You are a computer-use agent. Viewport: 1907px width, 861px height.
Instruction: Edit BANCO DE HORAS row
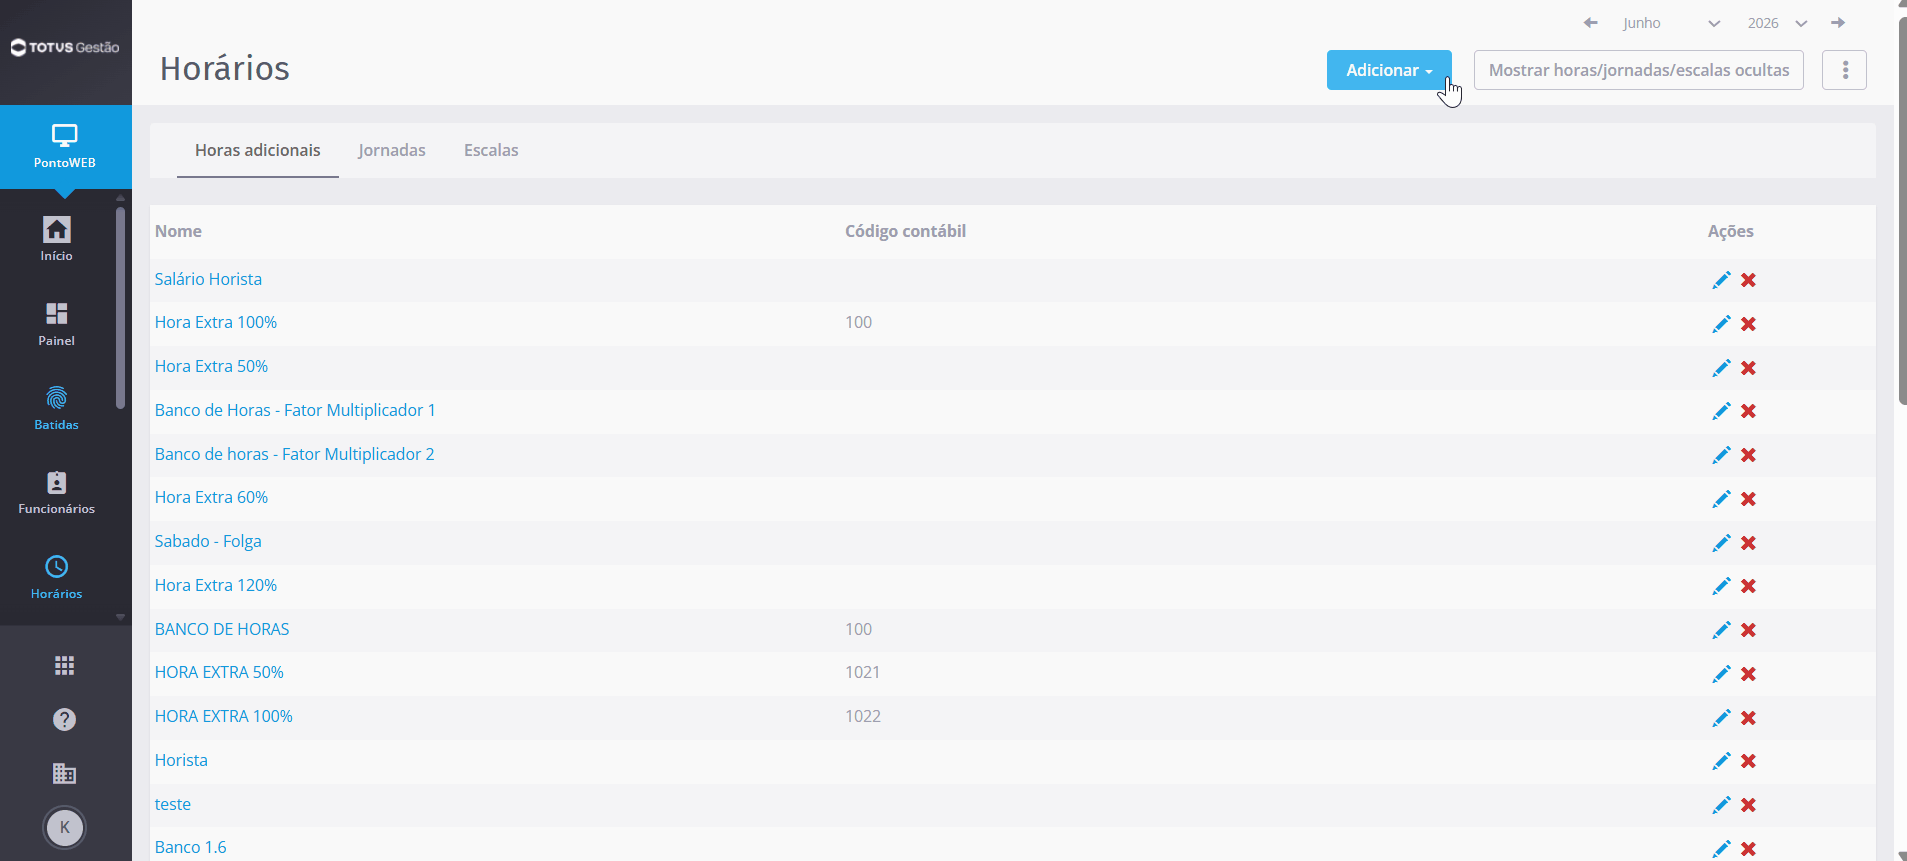click(x=1721, y=630)
